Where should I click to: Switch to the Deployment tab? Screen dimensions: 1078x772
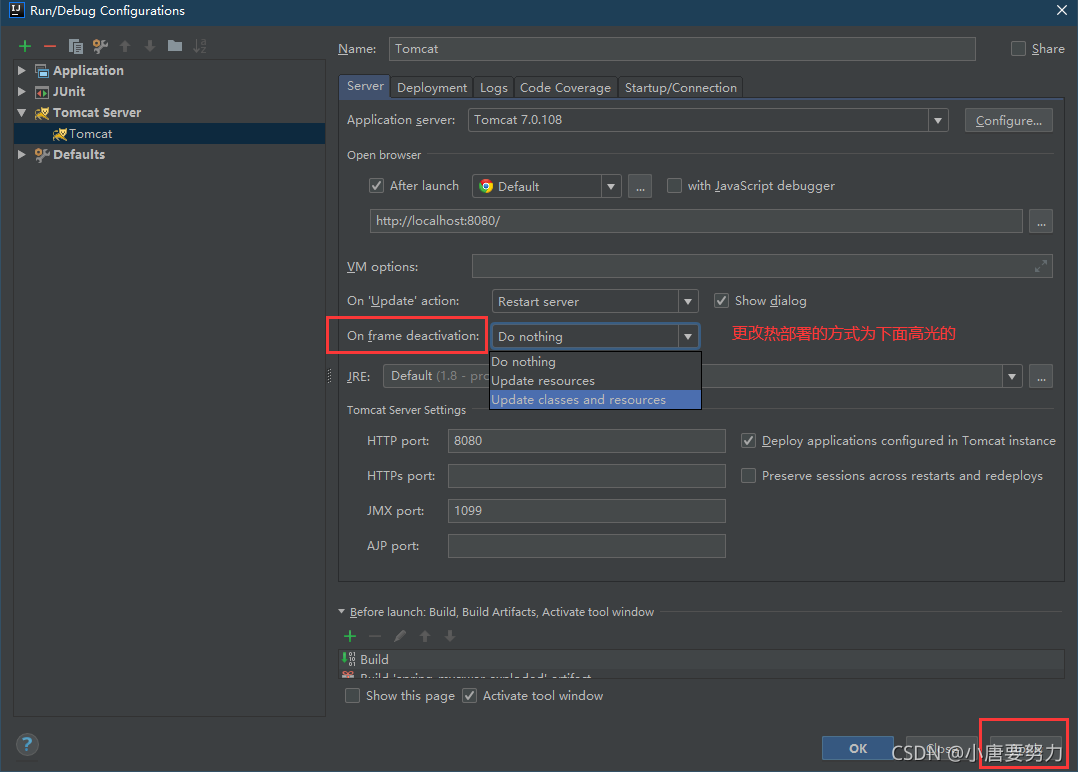pos(432,87)
